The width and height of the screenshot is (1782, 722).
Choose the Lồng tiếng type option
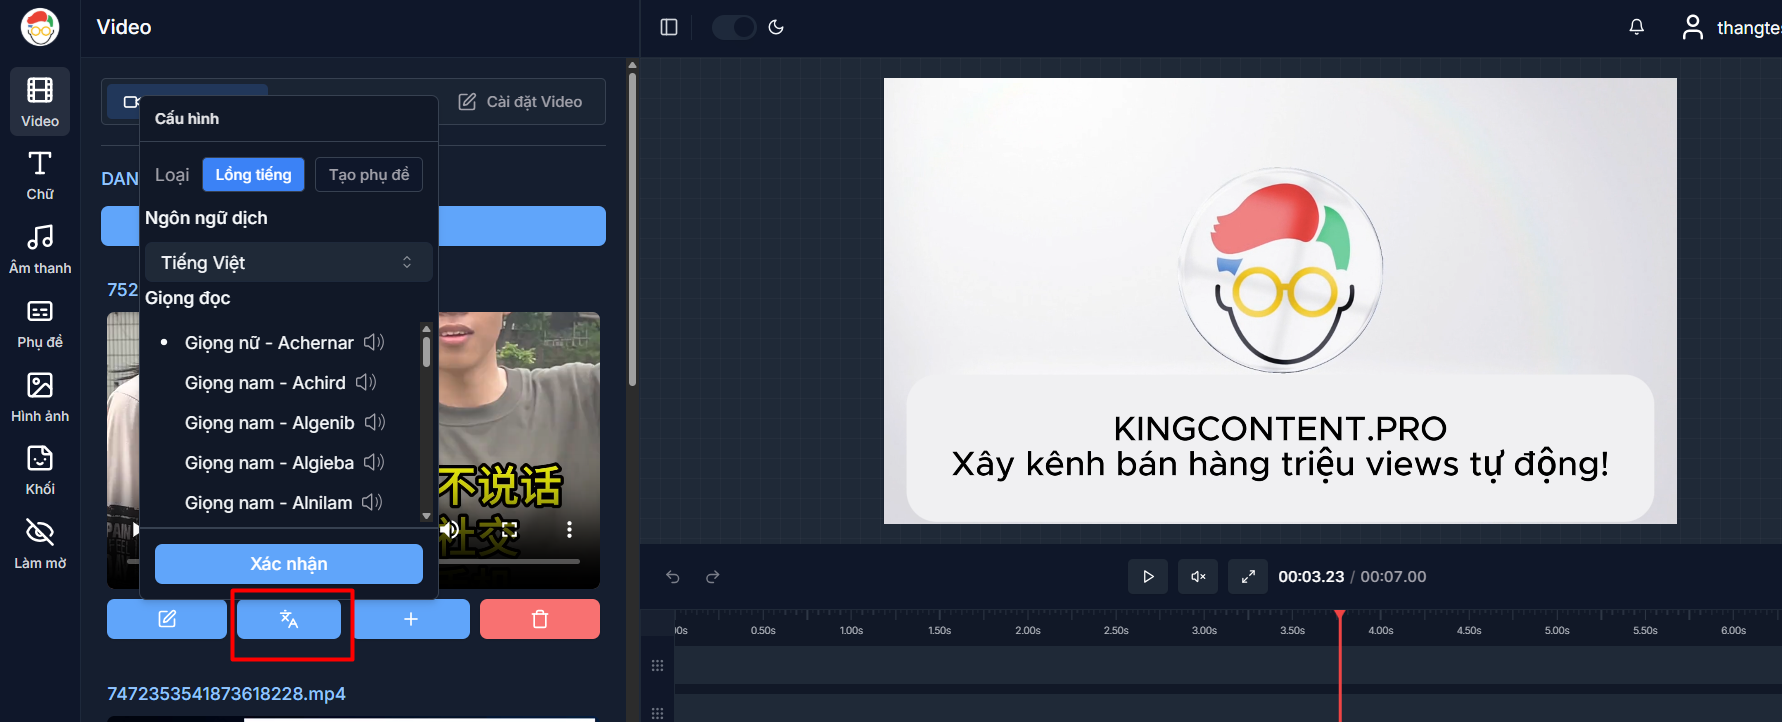[253, 174]
